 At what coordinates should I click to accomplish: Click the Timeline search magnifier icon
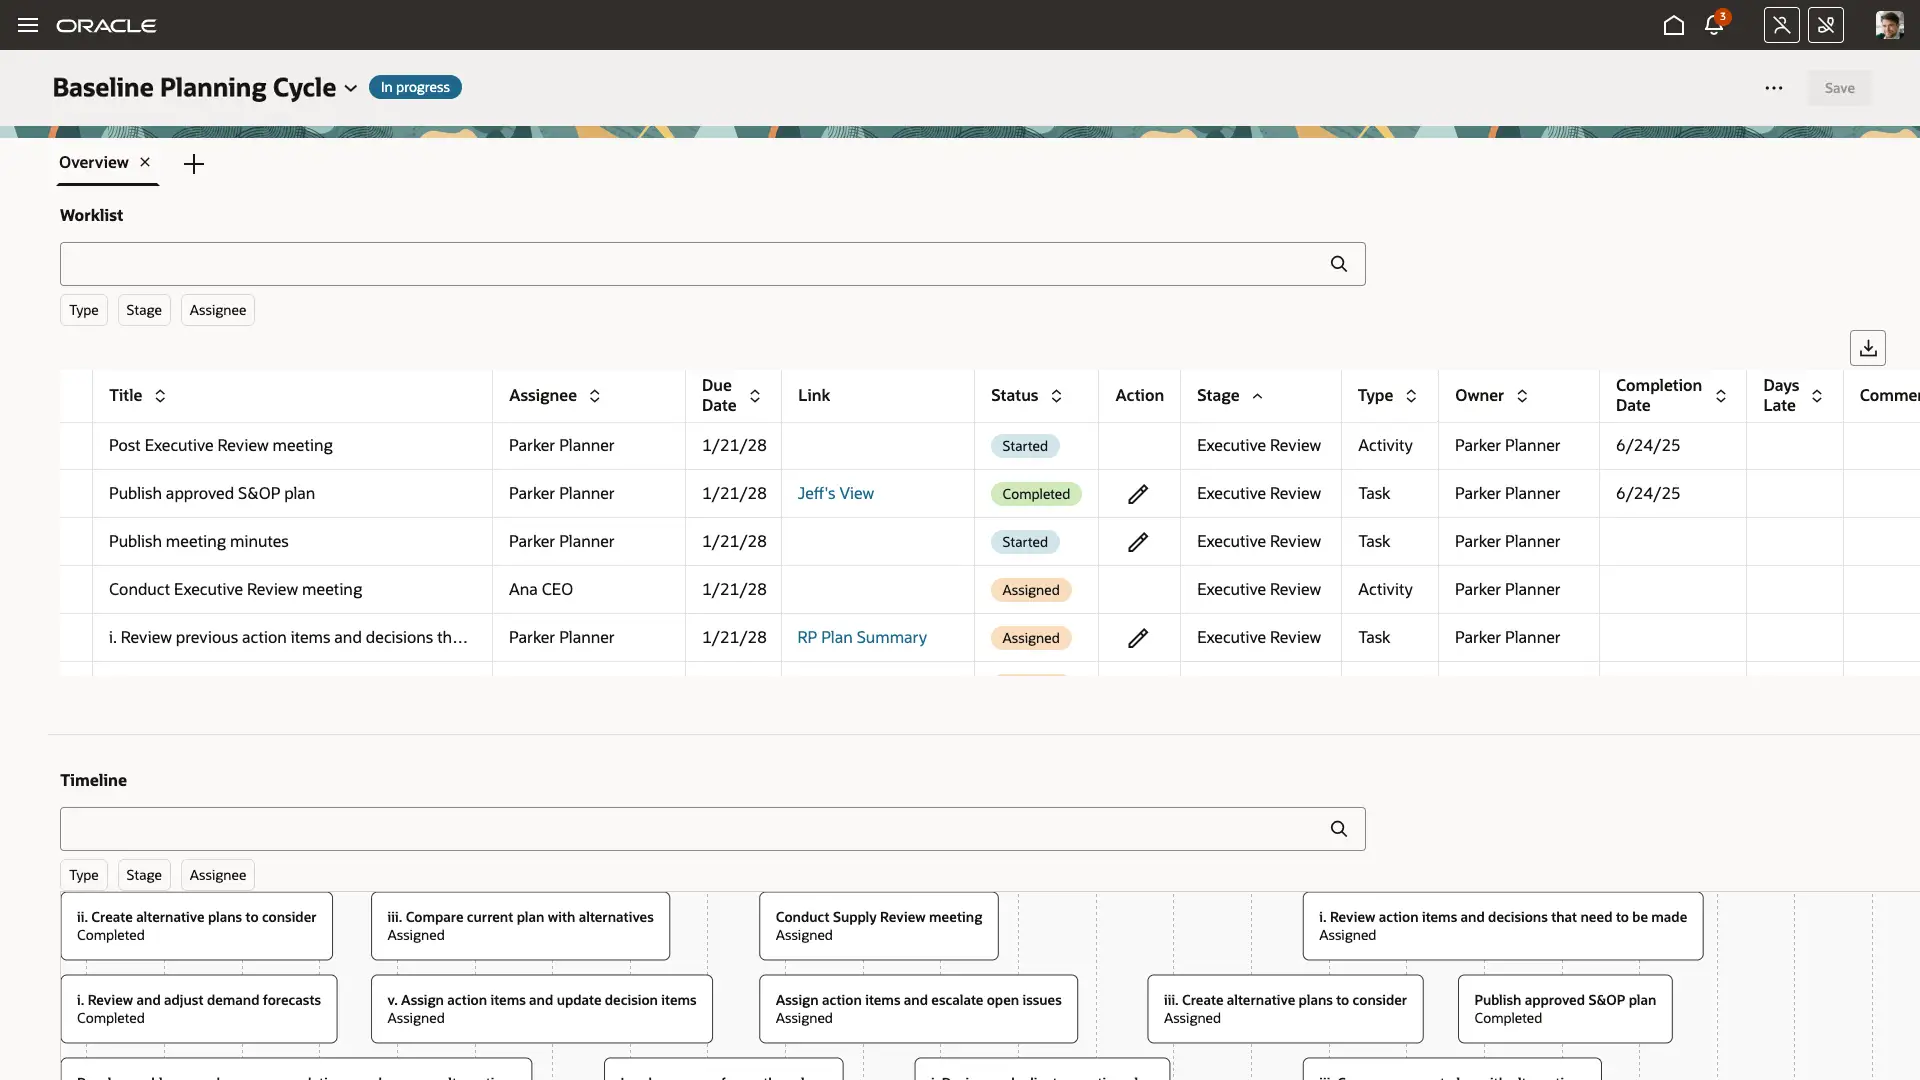click(x=1339, y=829)
